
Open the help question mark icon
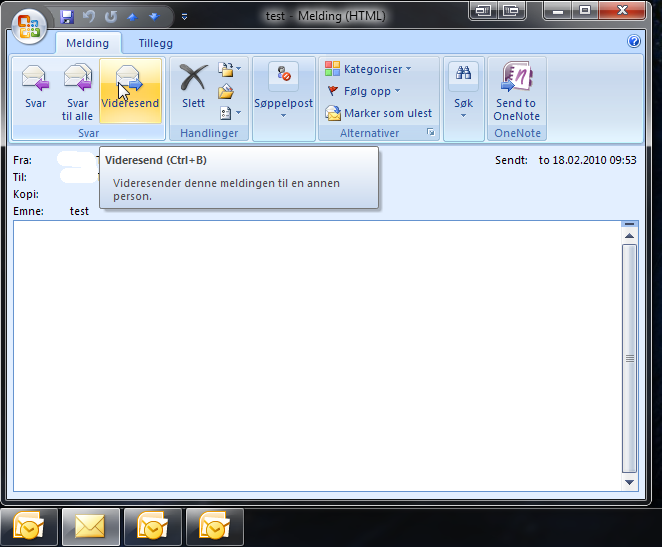click(633, 42)
